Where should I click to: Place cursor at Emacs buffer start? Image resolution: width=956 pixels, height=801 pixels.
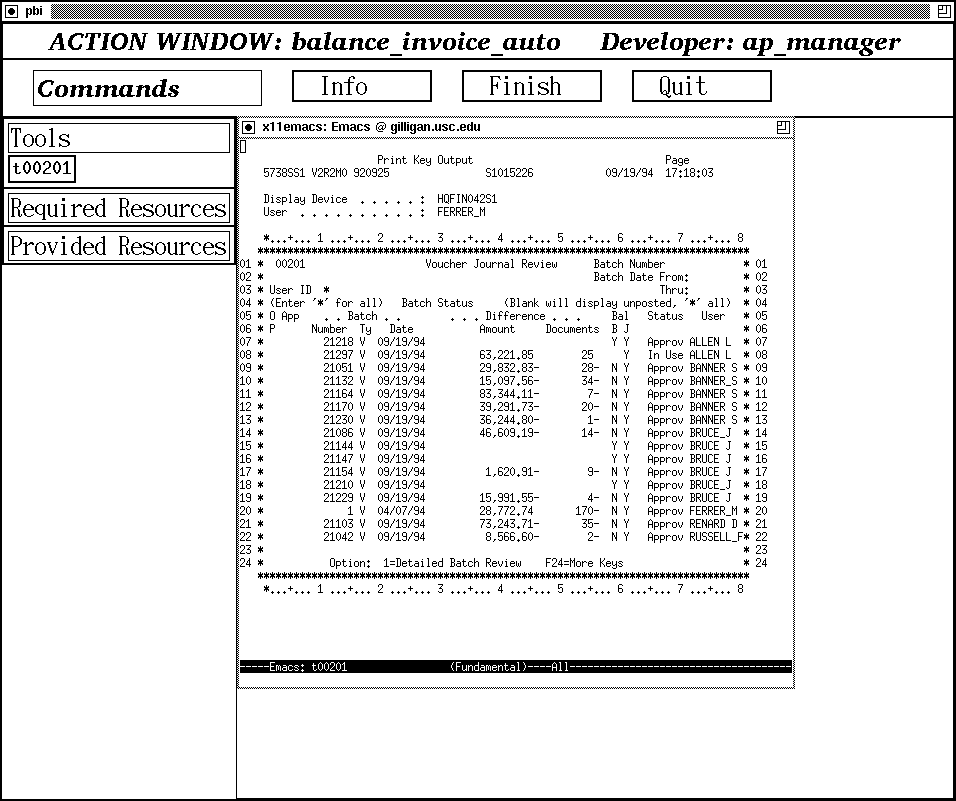click(243, 147)
